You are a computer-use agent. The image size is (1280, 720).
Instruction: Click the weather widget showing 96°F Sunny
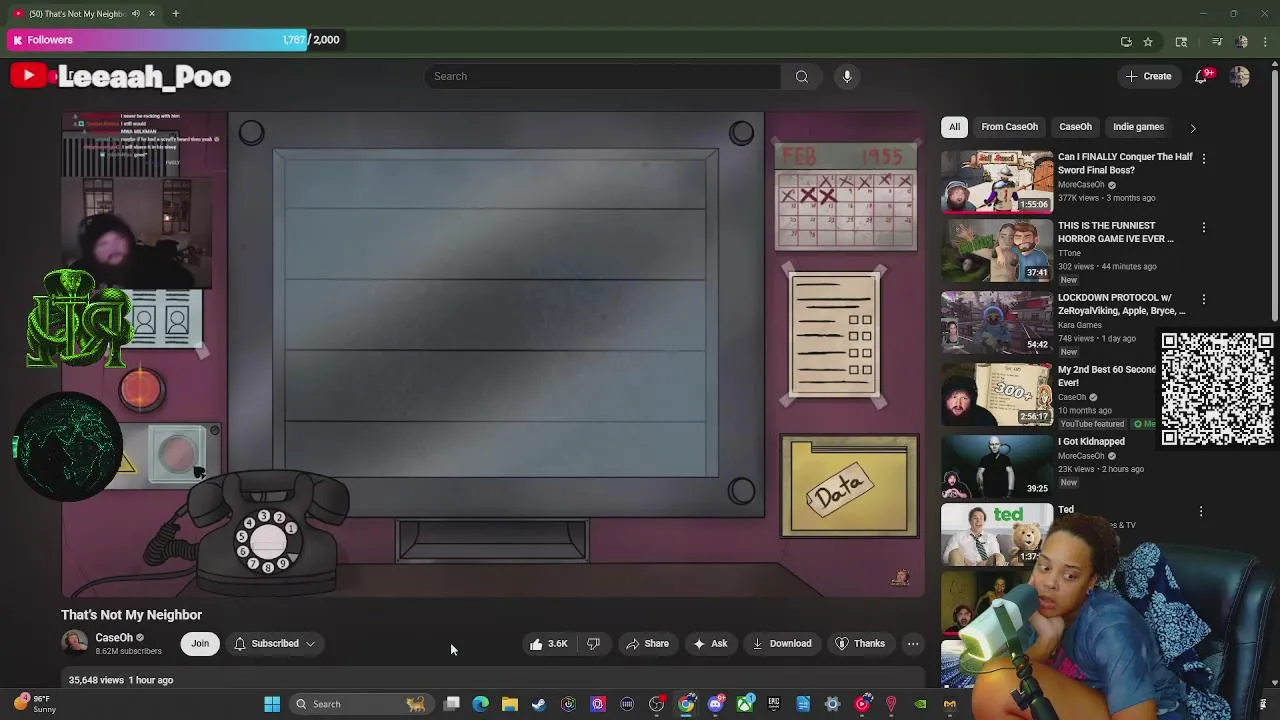point(35,704)
